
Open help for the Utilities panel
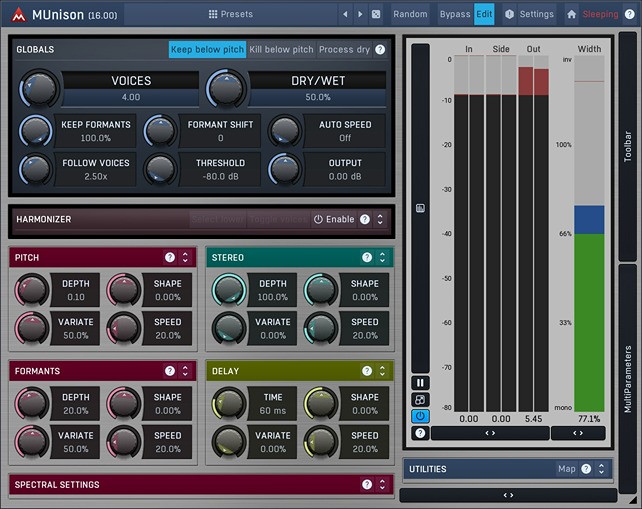pyautogui.click(x=586, y=468)
